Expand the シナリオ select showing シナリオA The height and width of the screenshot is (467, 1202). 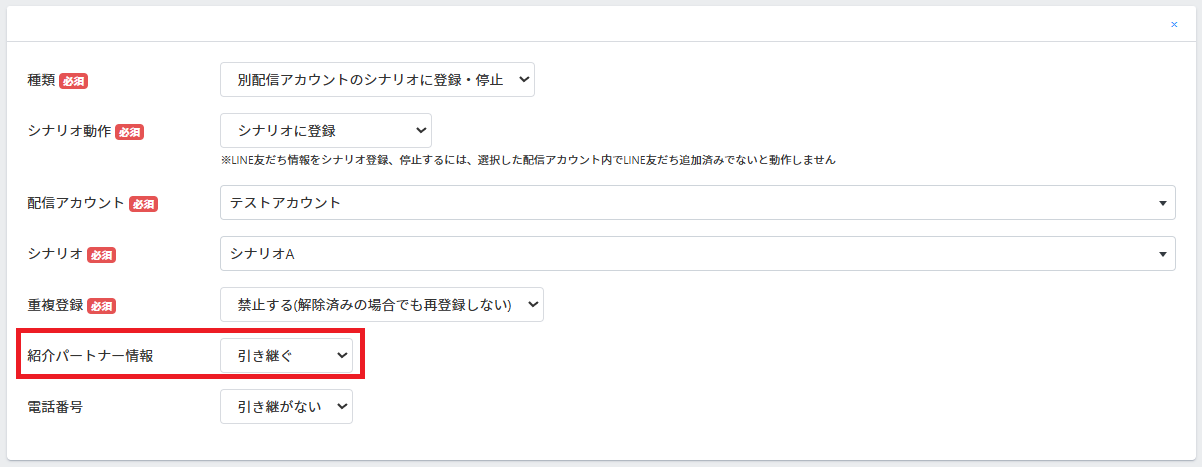[x=698, y=254]
